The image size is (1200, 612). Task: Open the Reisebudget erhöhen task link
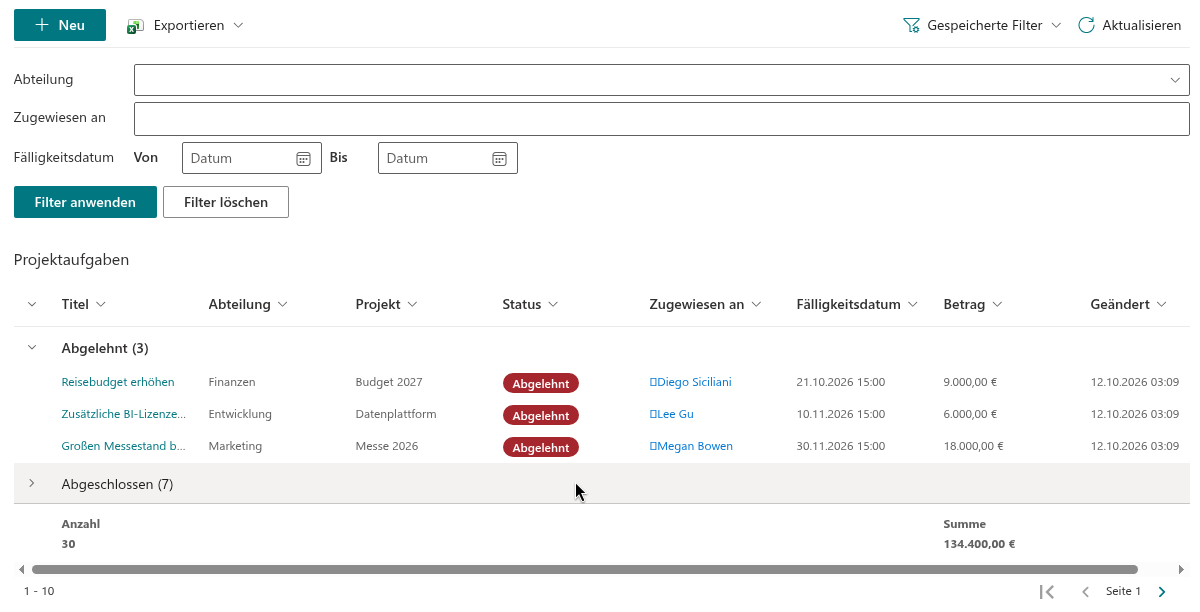(118, 382)
